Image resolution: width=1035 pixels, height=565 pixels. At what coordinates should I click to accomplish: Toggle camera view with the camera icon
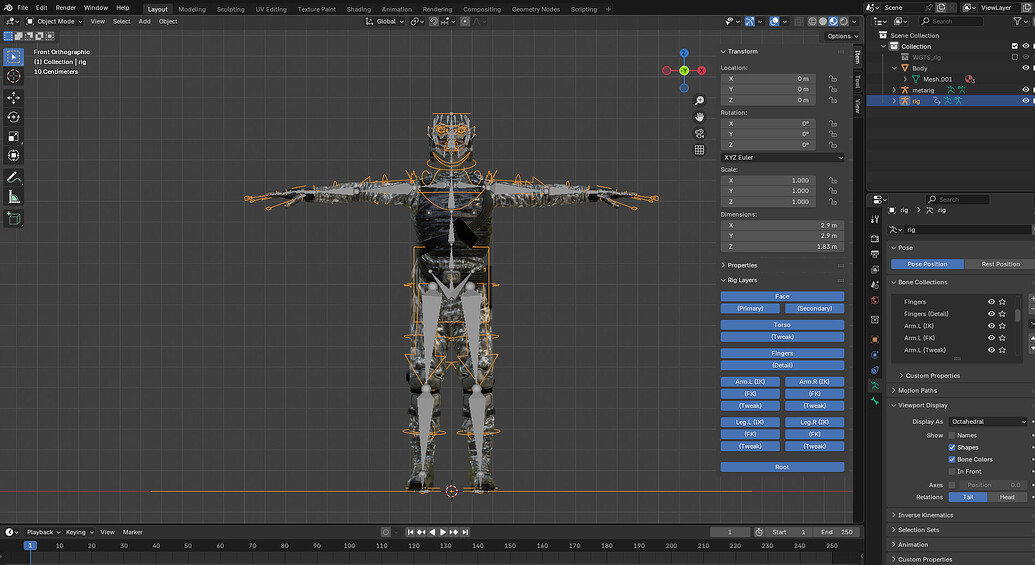(699, 133)
